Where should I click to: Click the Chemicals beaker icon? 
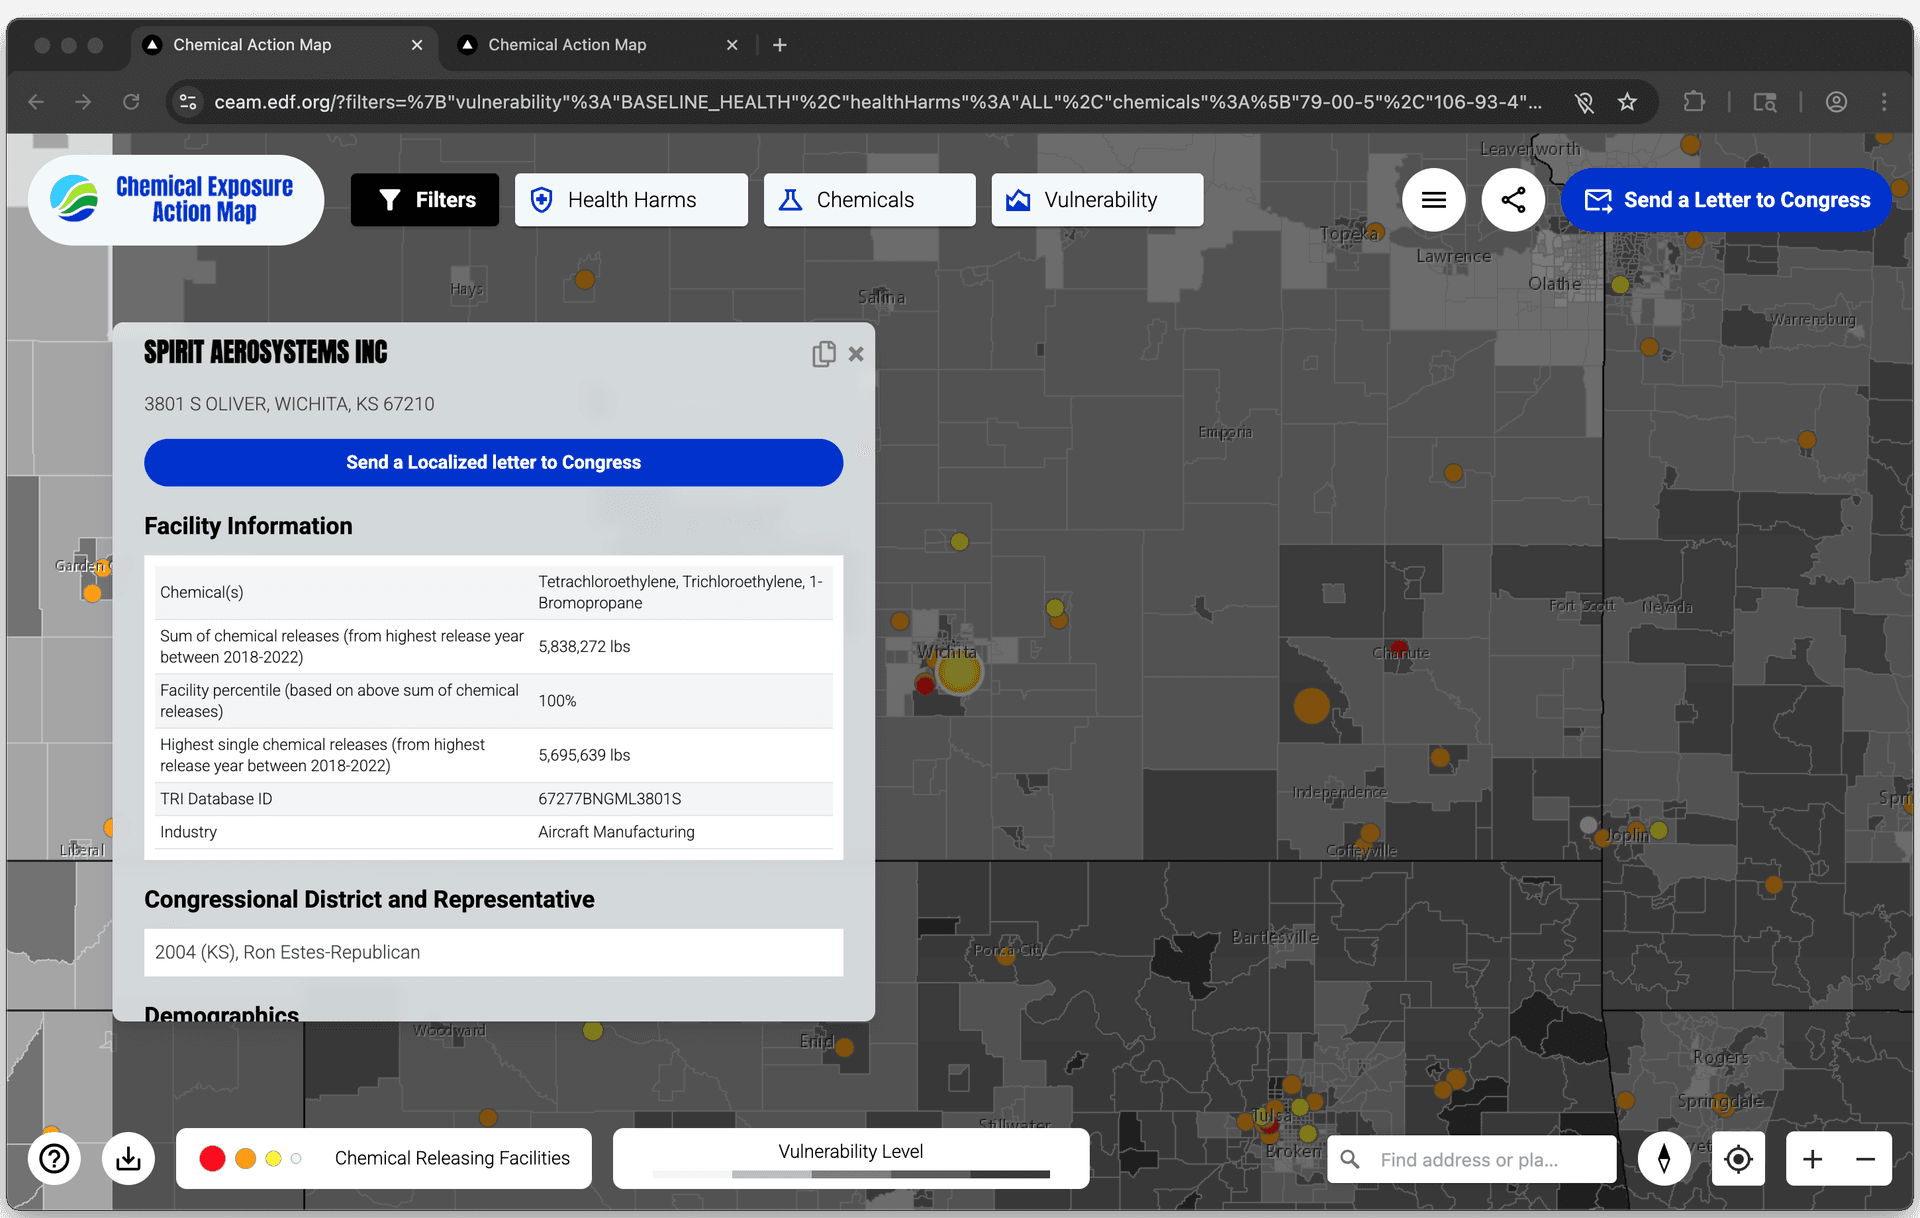tap(789, 199)
